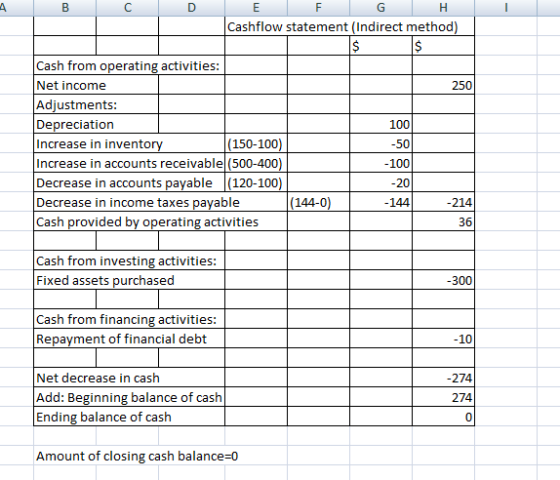Select the 'Depreciation' label cell

coord(96,124)
